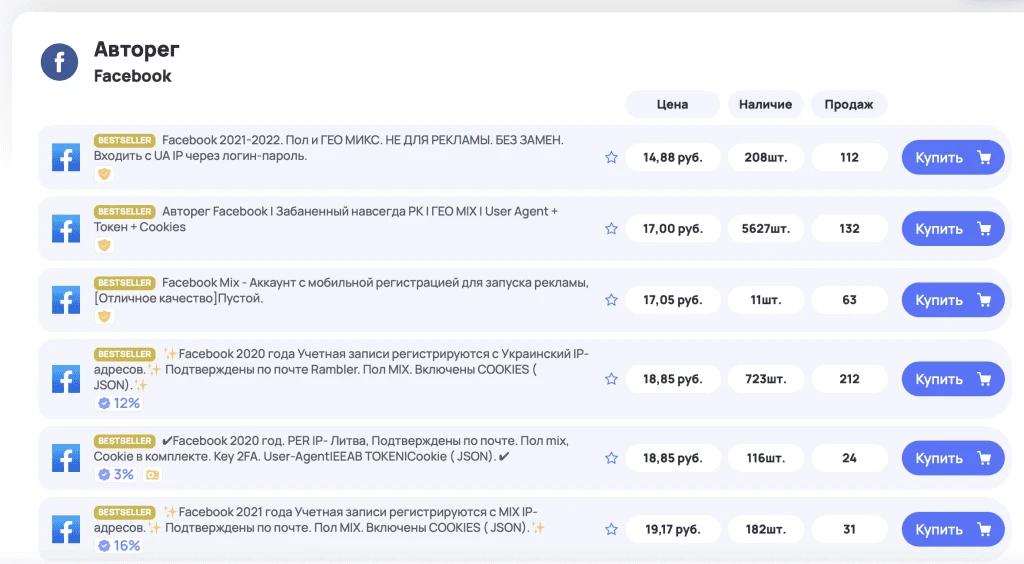Click sales count 31
Screen dimensions: 1024x564
pos(849,529)
